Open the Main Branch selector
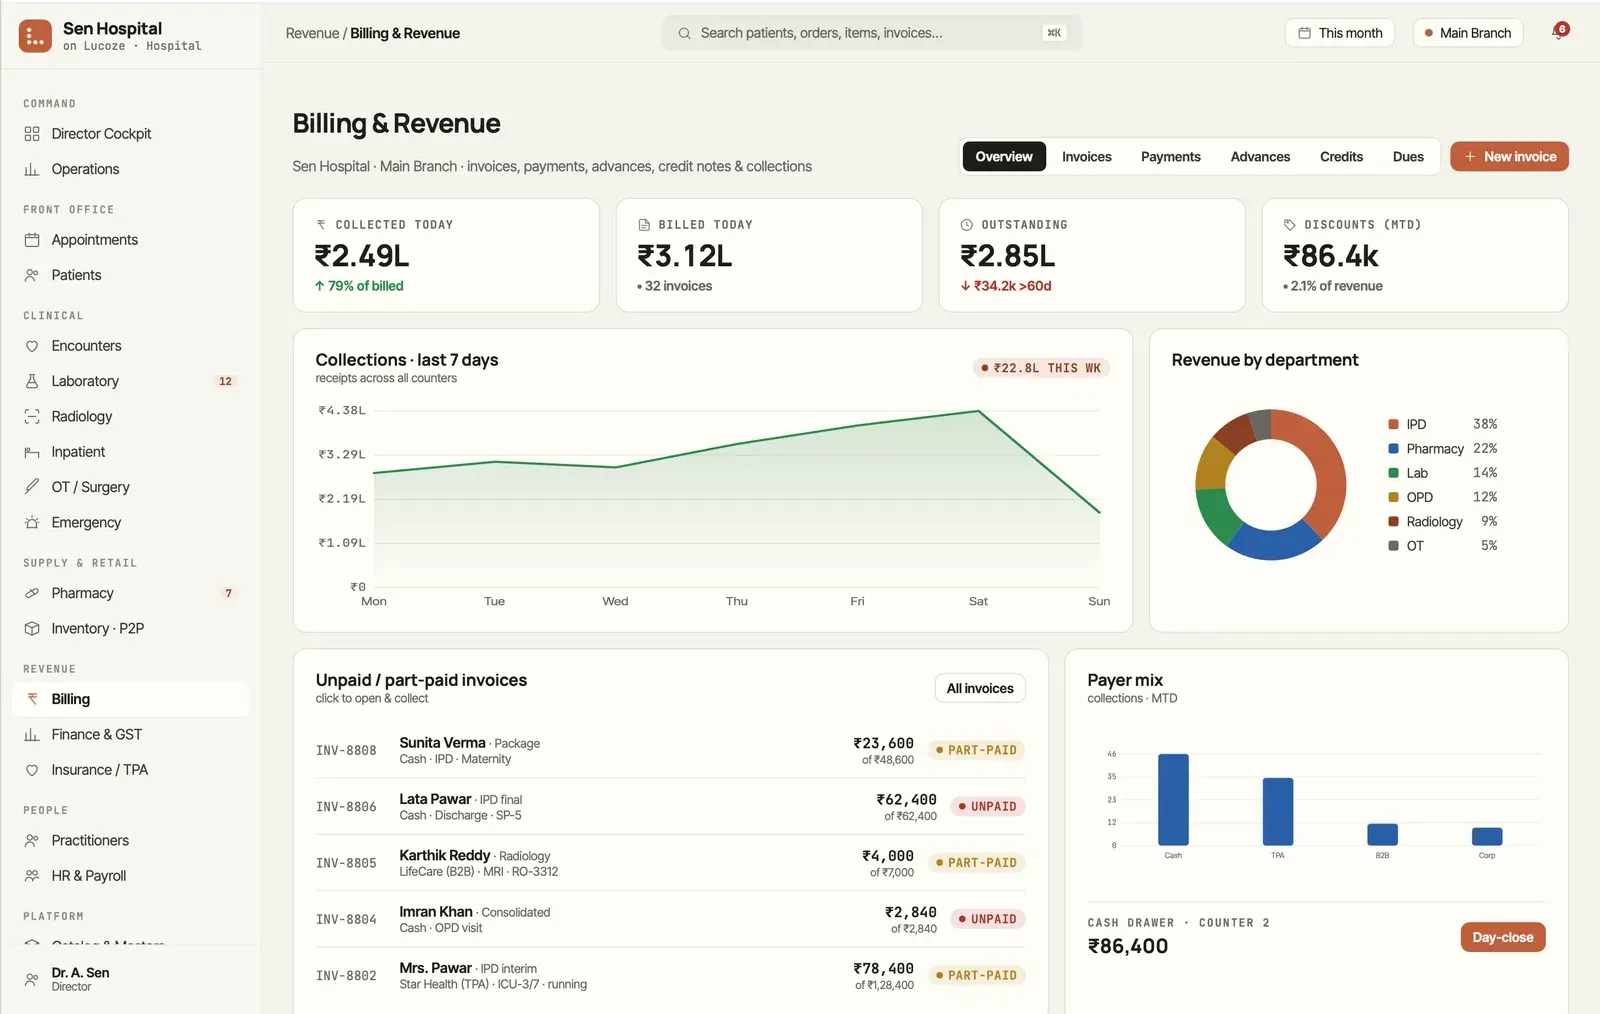 coord(1468,33)
